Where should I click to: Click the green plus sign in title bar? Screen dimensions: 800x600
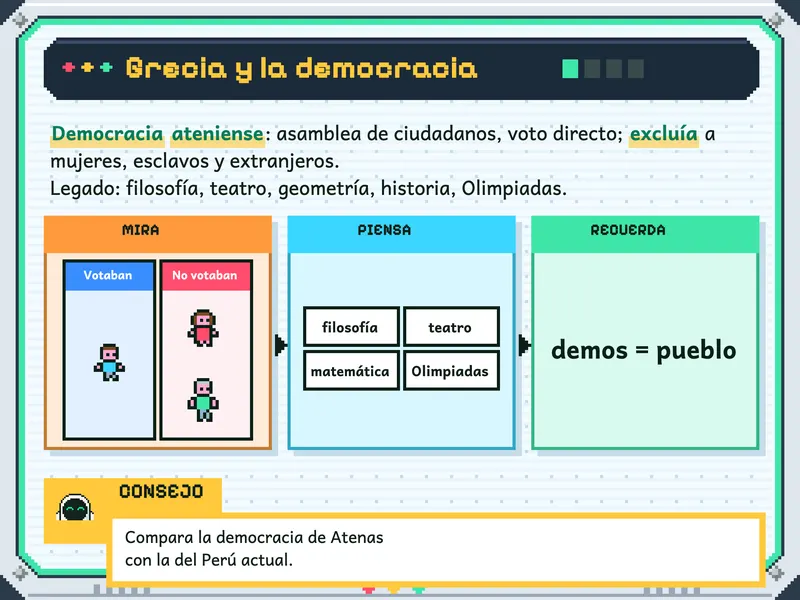(106, 67)
